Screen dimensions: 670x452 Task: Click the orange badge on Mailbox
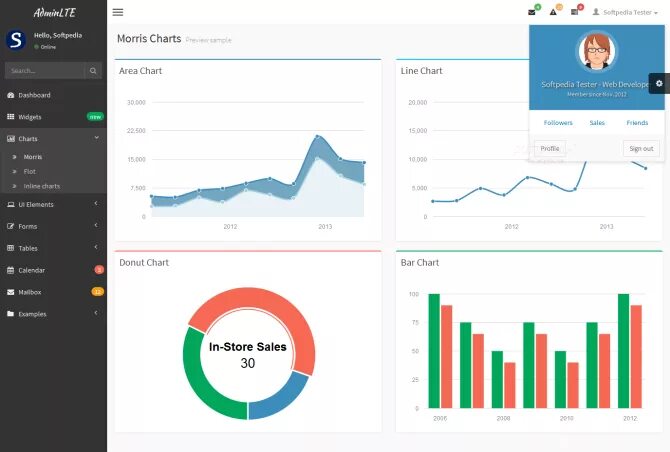point(98,291)
